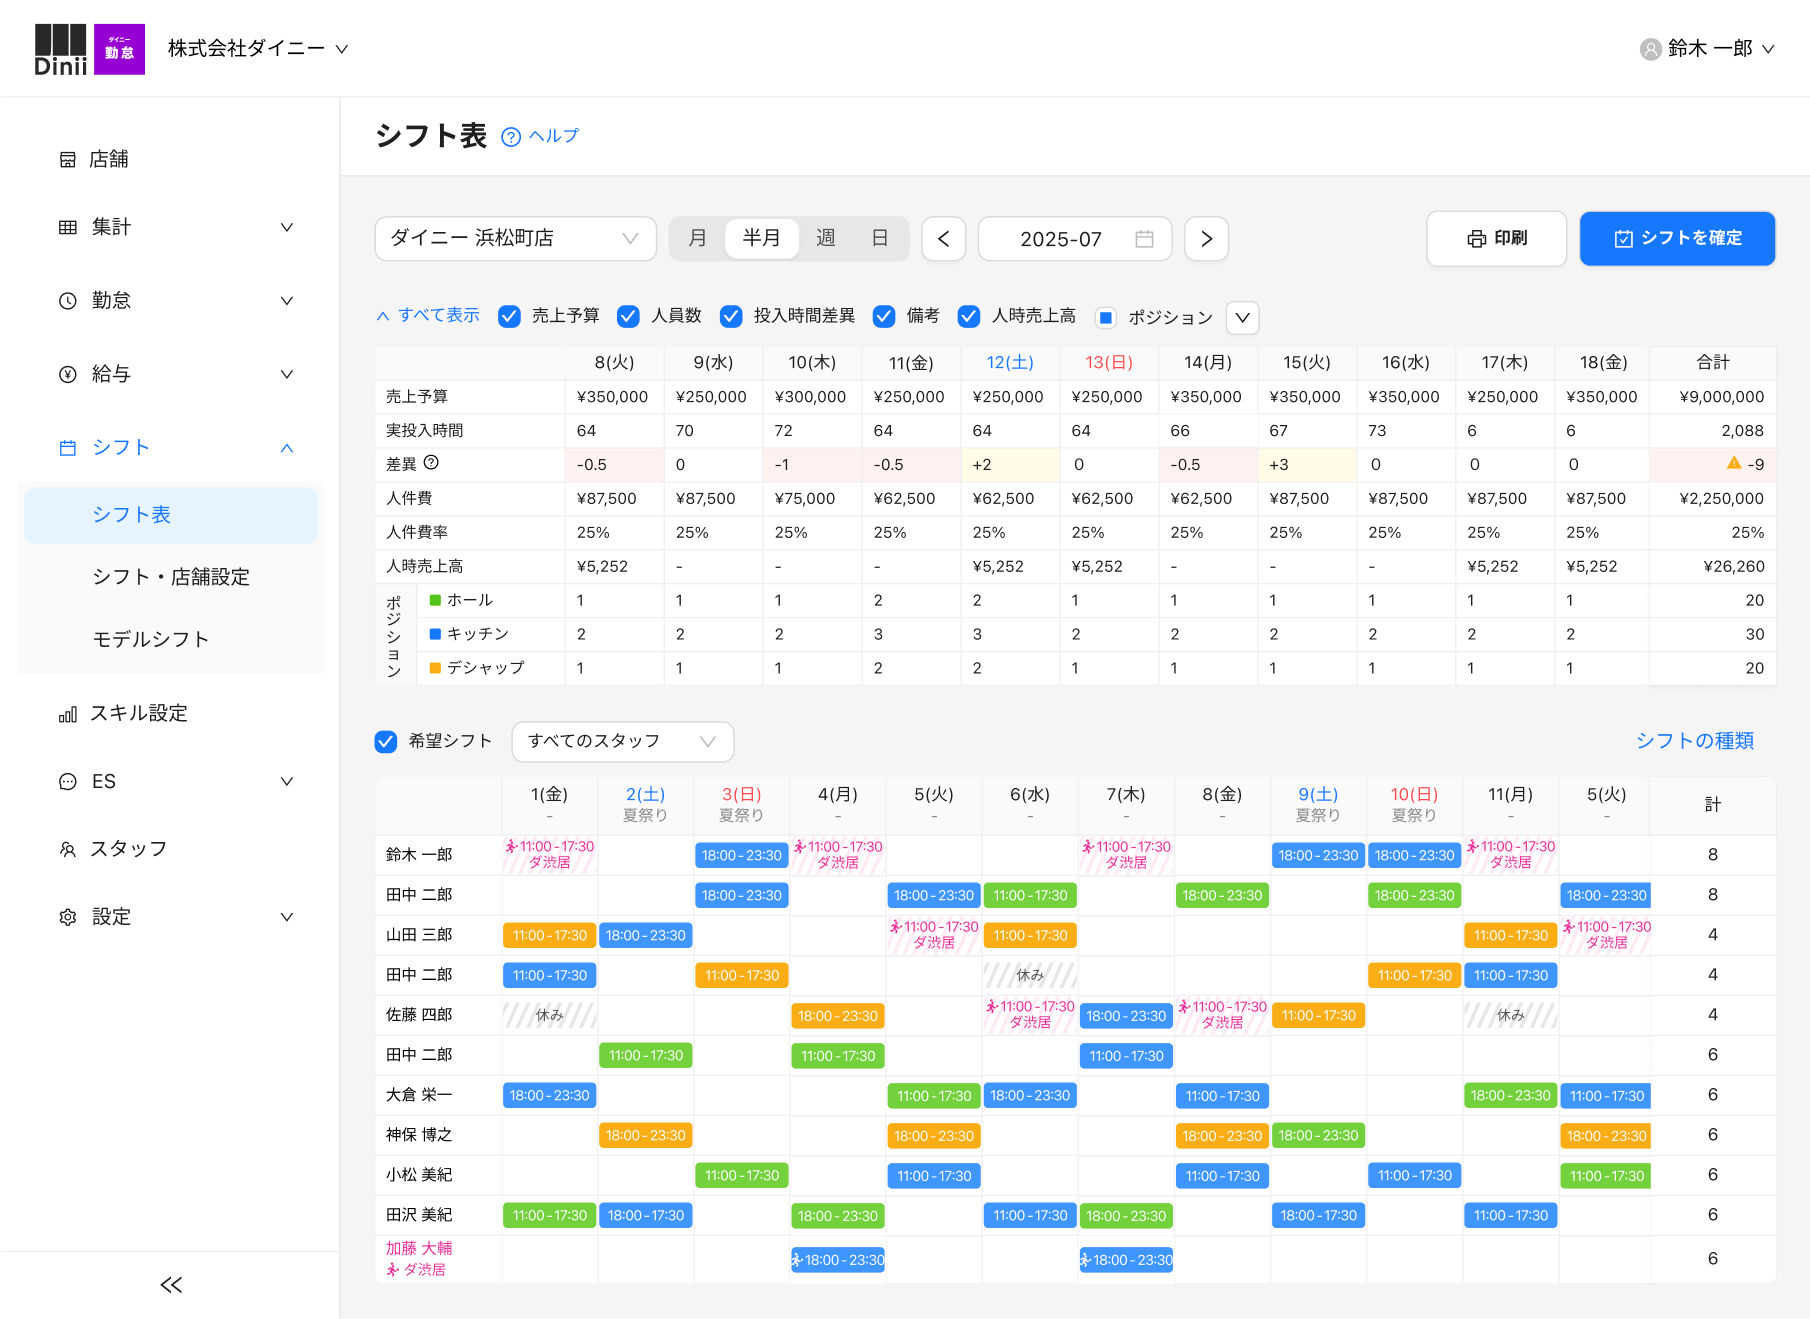Toggle the 希望シフト checkbox
This screenshot has height=1319, width=1810.
(x=386, y=741)
